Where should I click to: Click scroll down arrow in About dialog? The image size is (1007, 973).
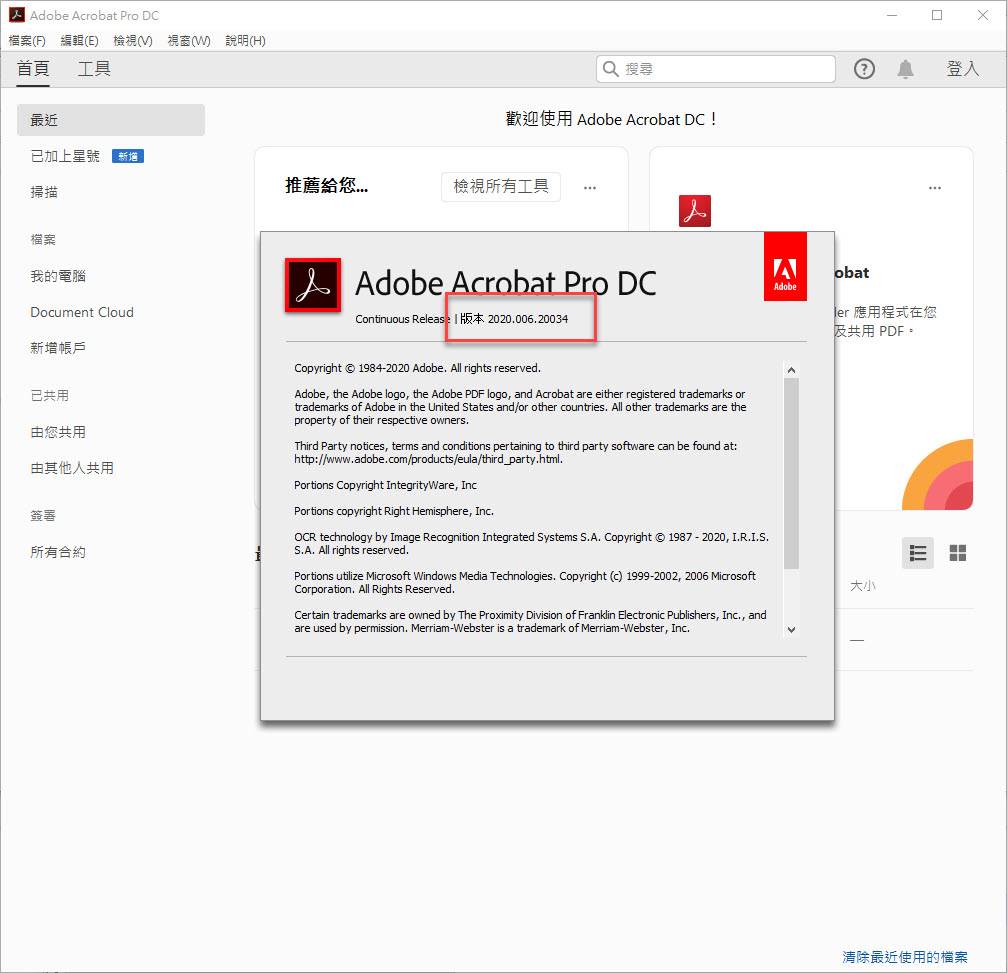(x=791, y=630)
